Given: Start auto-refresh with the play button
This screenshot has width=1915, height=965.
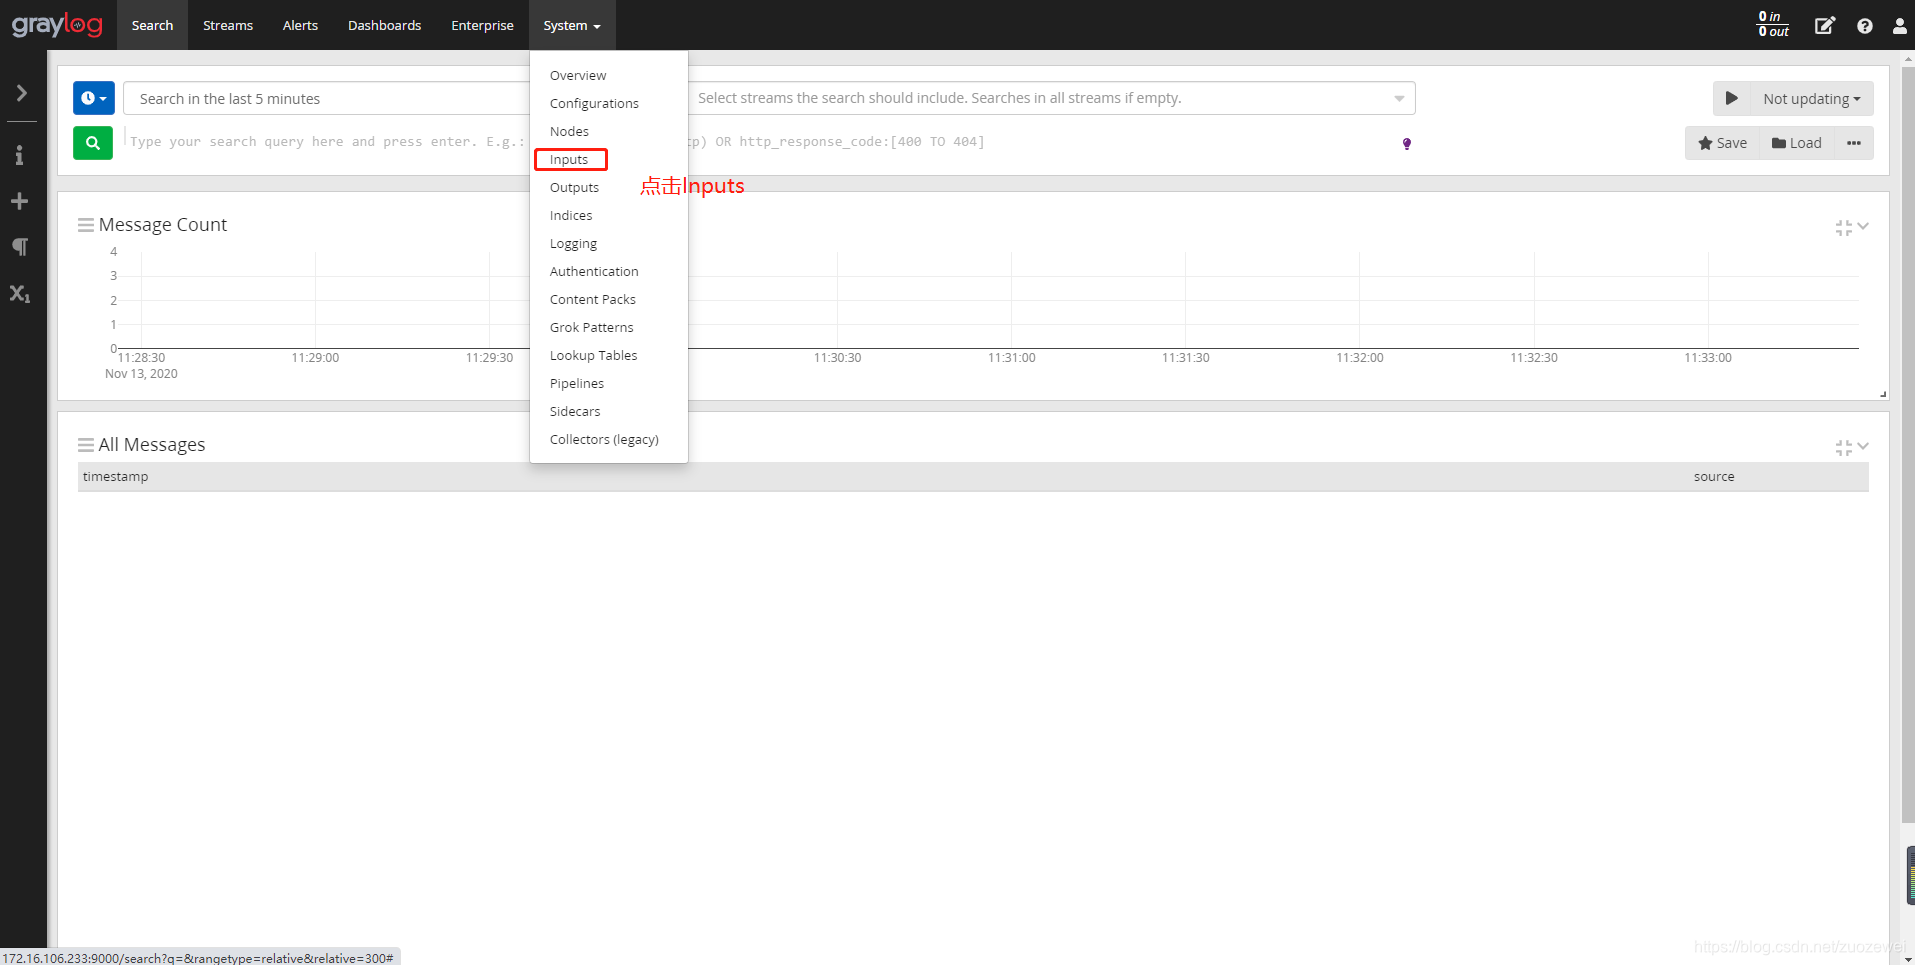Looking at the screenshot, I should [1732, 98].
